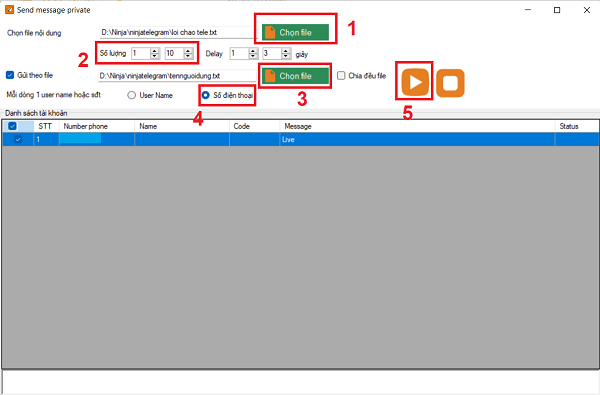Screen dimensions: 600x395
Task: Enable the Chia đều file checkbox
Action: [x=341, y=75]
